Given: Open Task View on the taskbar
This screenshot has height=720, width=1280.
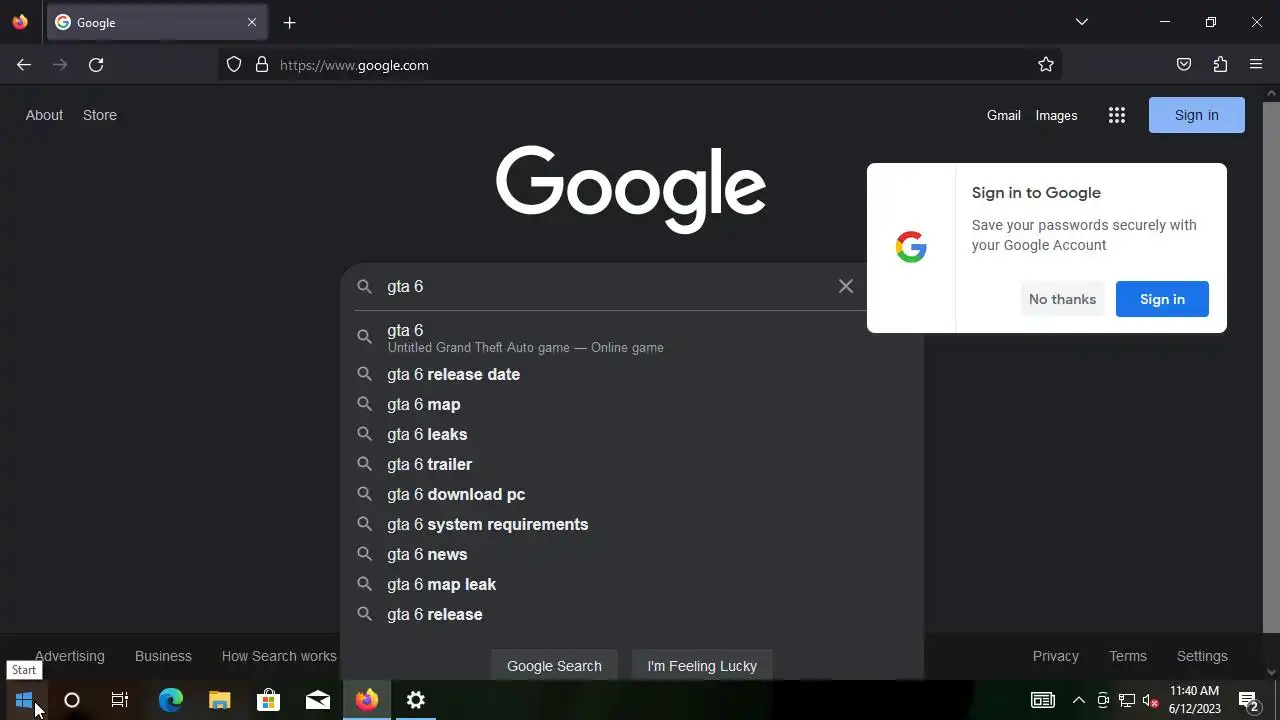Looking at the screenshot, I should coord(120,700).
